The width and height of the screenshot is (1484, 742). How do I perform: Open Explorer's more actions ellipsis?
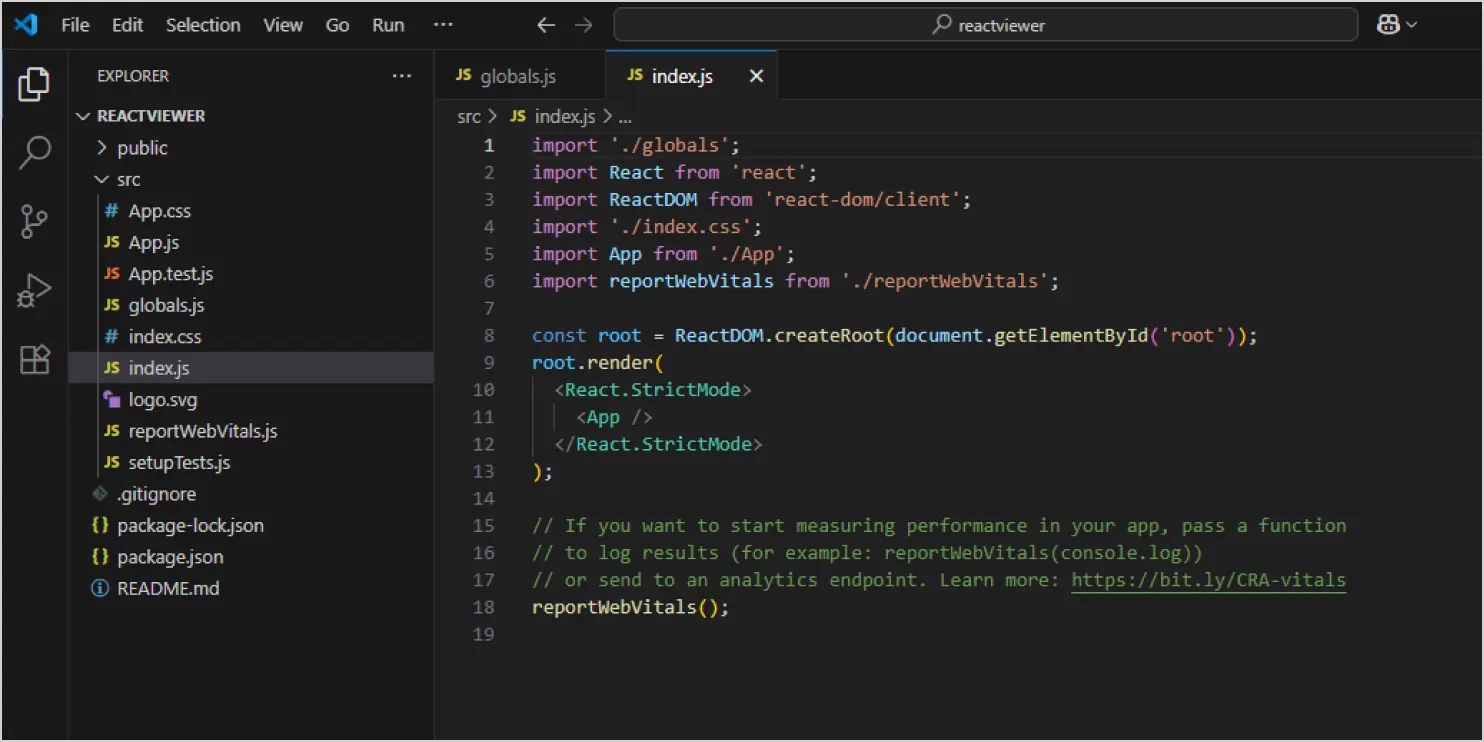coord(402,76)
